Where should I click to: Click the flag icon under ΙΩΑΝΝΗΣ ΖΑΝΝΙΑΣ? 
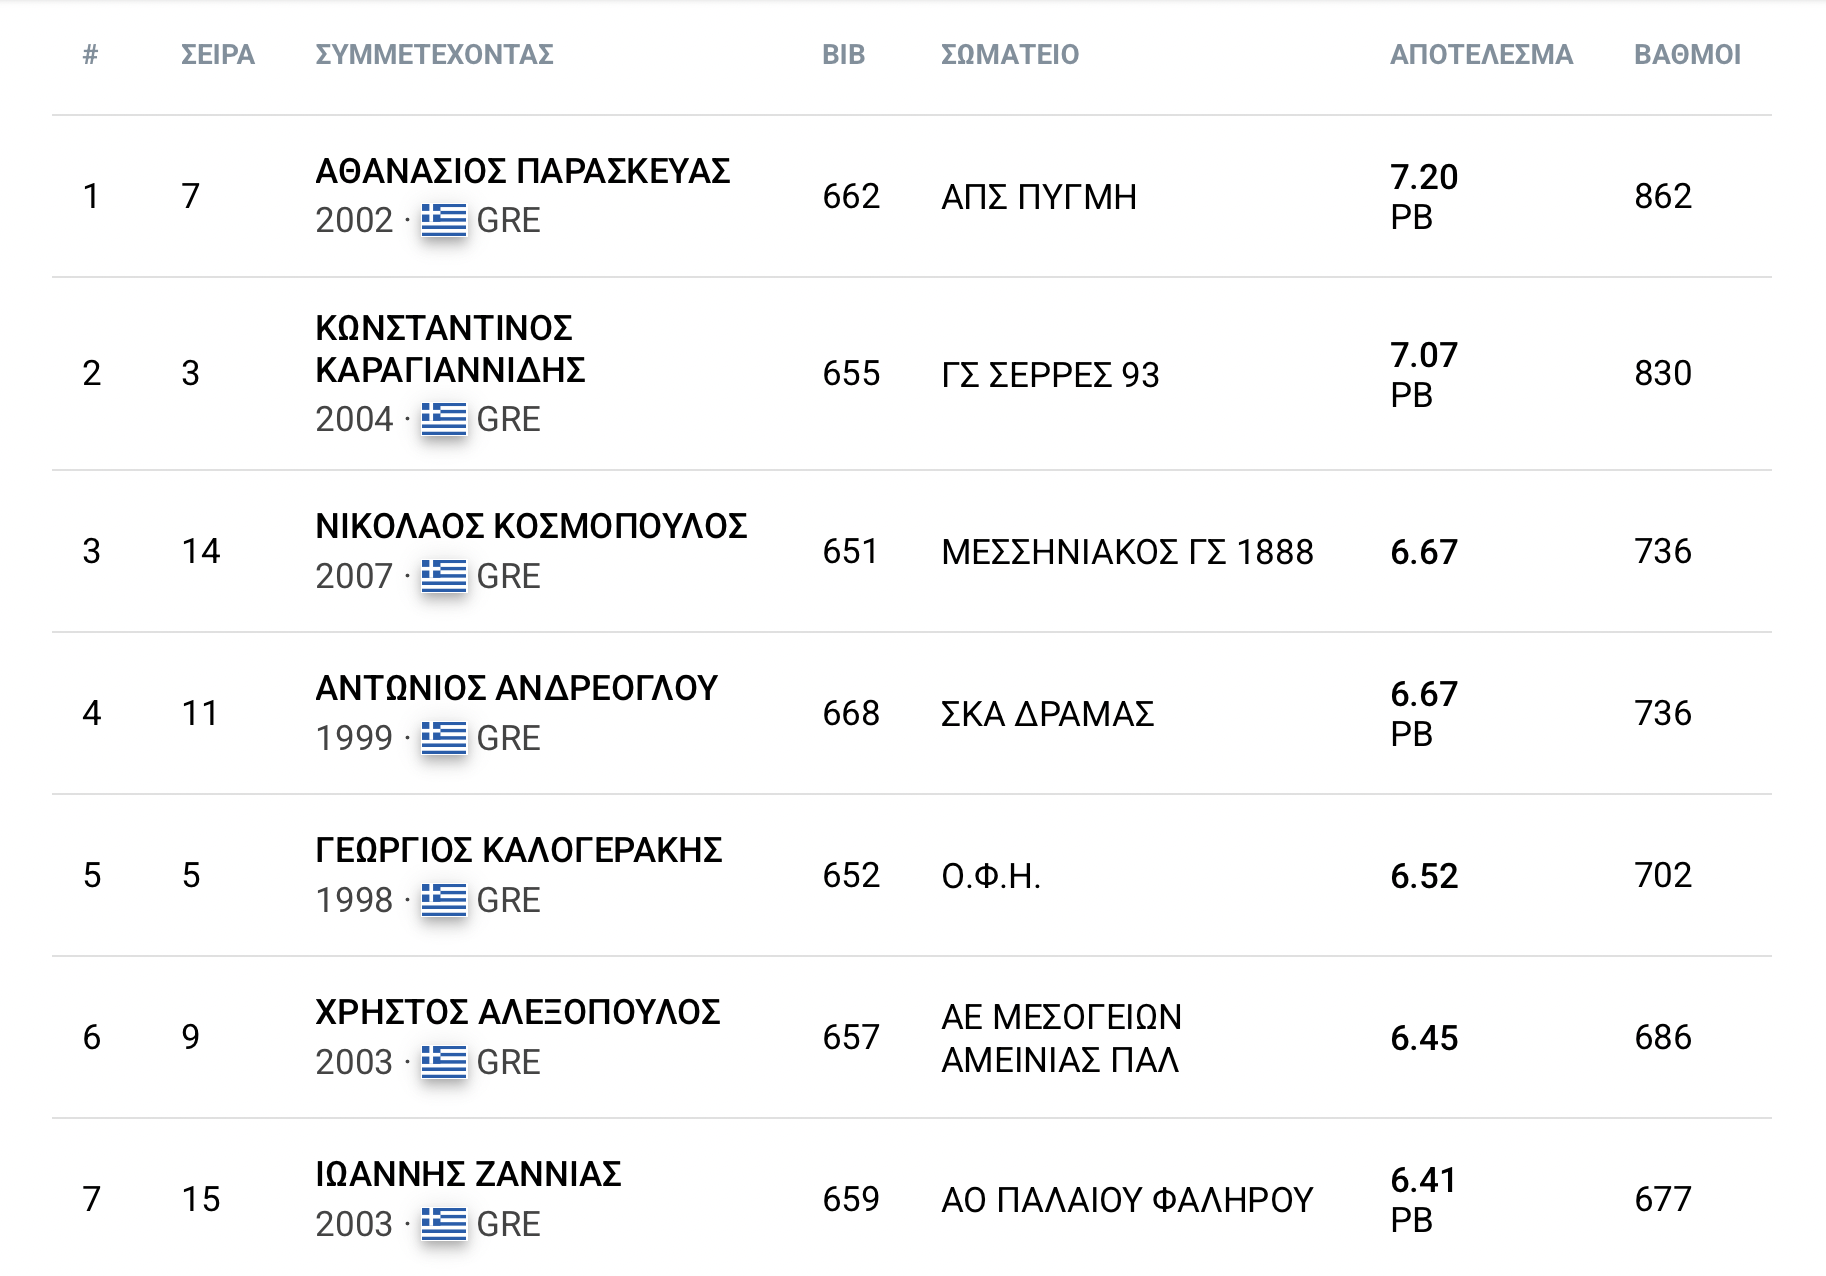(x=443, y=1224)
